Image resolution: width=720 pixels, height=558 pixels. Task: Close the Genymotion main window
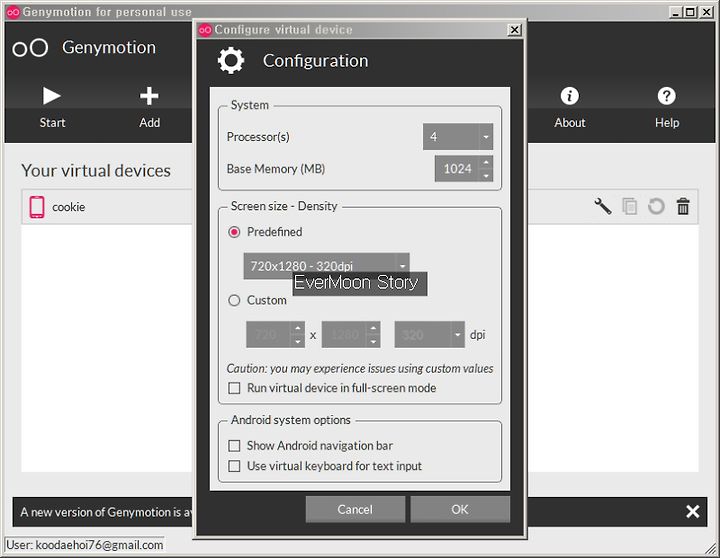[x=707, y=12]
